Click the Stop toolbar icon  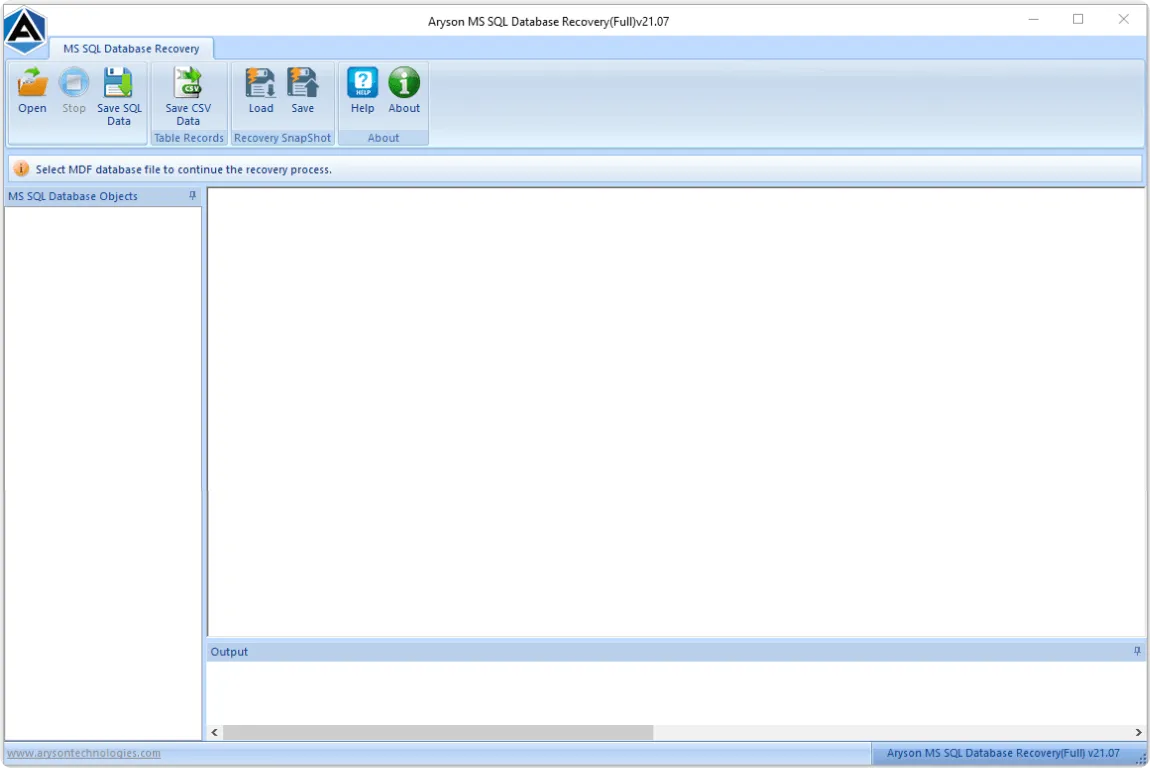[x=73, y=91]
